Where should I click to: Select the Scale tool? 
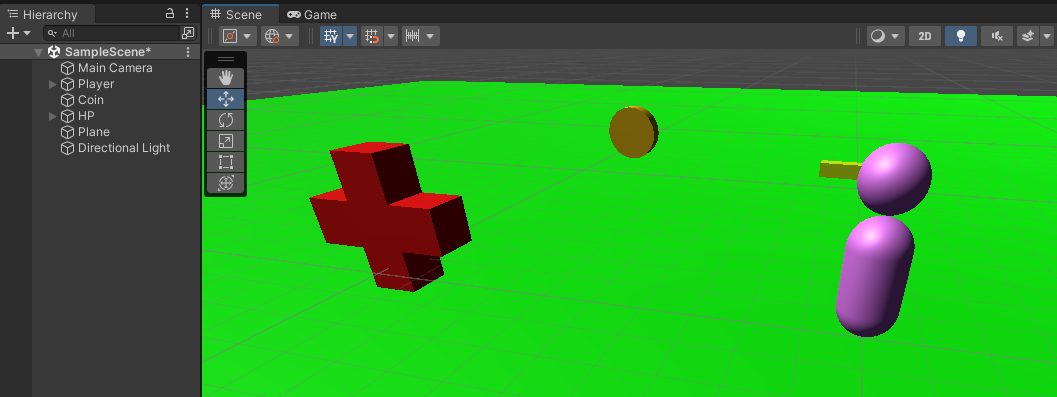coord(226,141)
